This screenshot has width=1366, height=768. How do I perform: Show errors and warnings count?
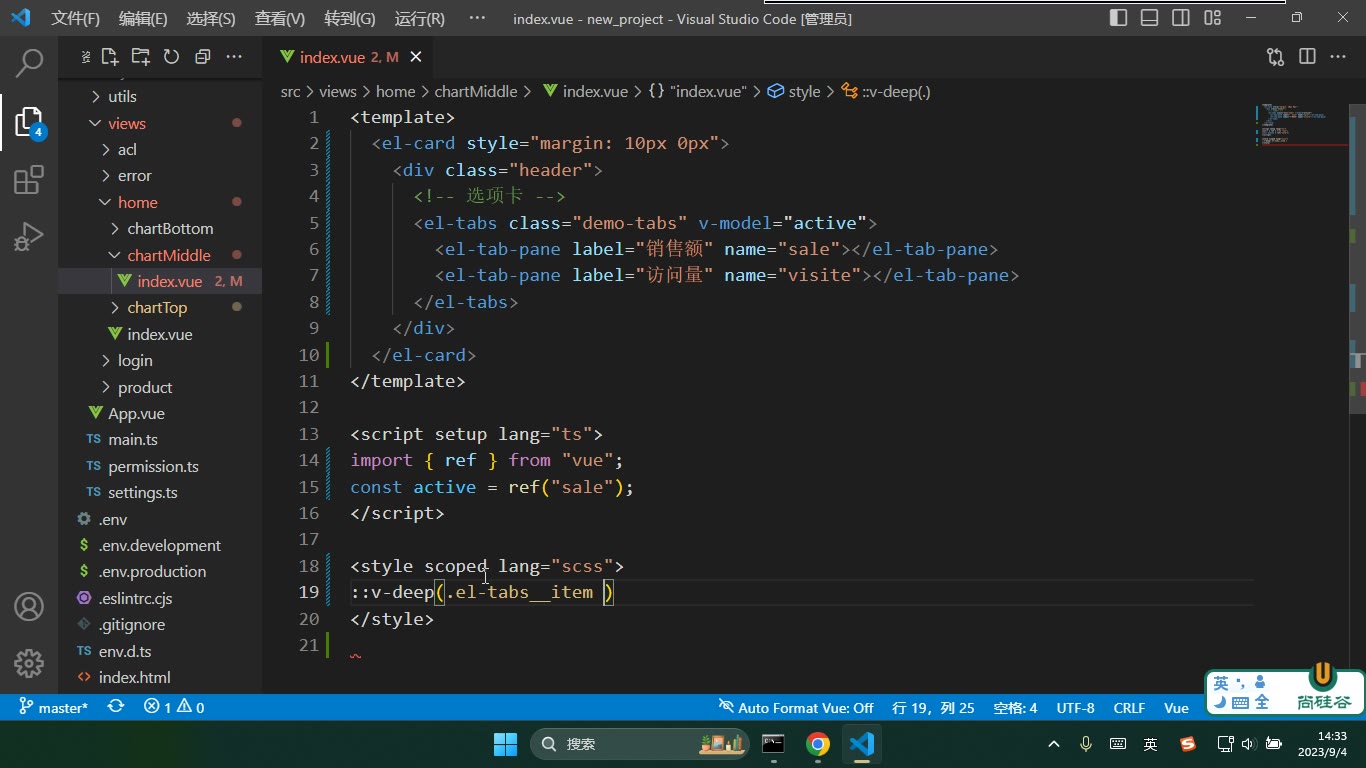tap(174, 707)
